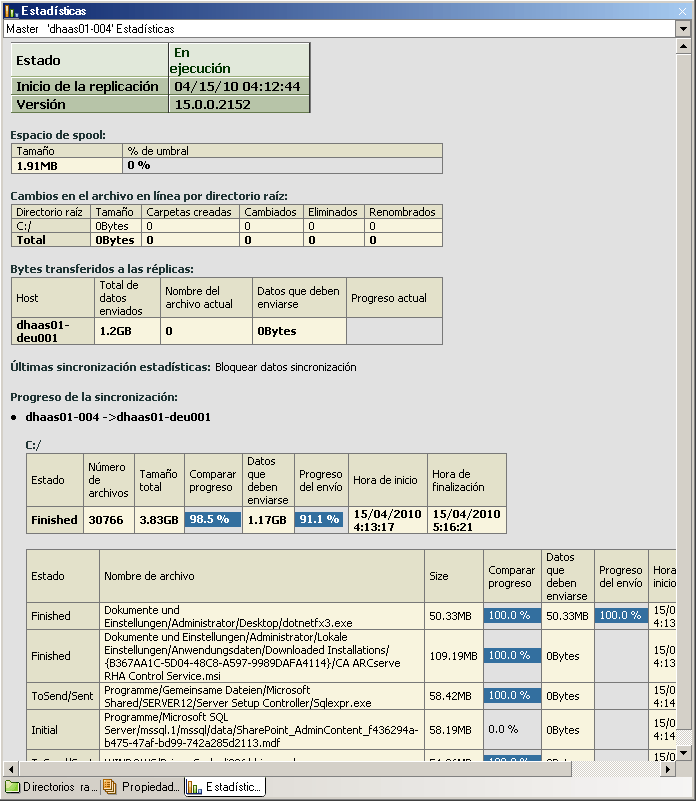Viewport: 696px width, 801px height.
Task: Click 'Bloquear datos sincronización' text
Action: pos(286,367)
